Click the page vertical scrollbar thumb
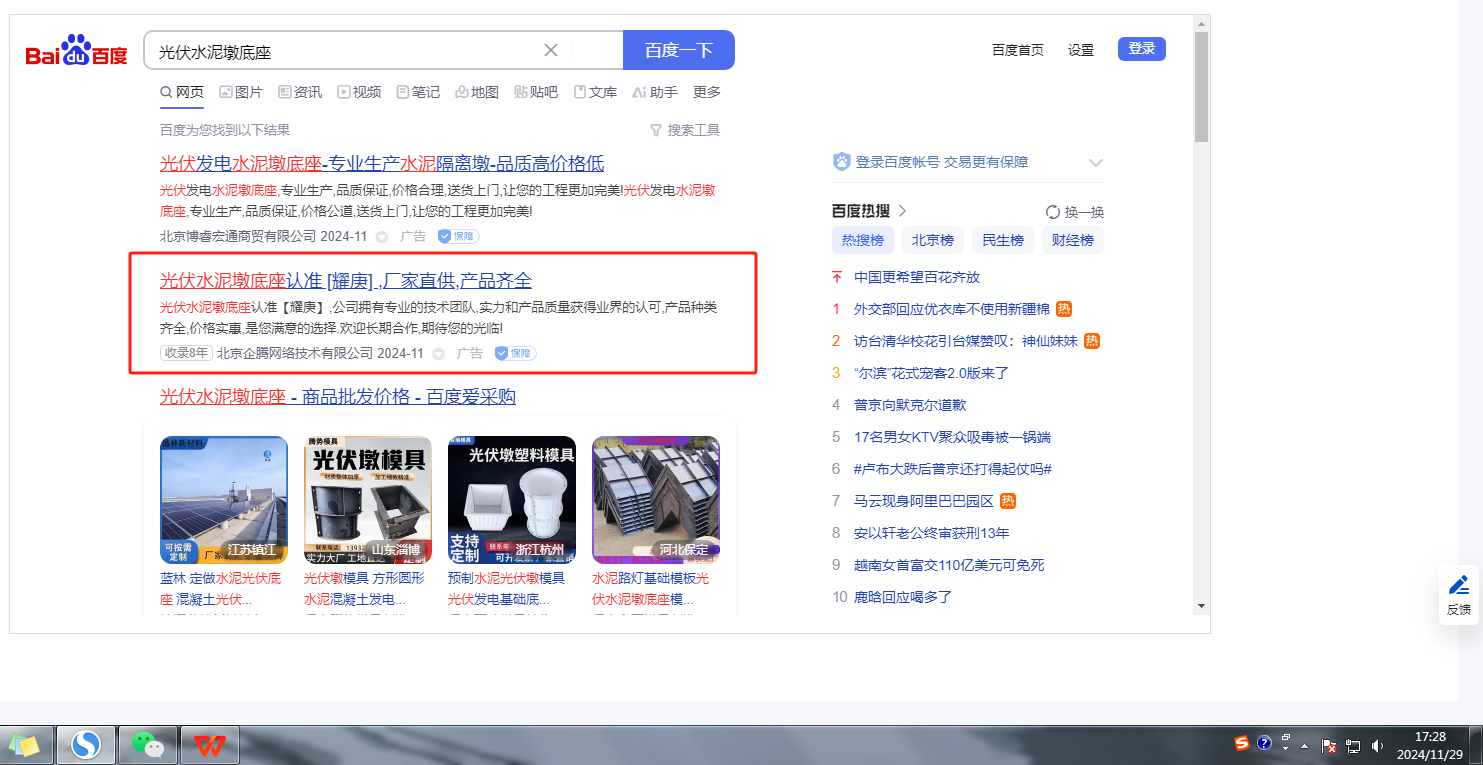Viewport: 1483px width, 765px height. pos(1201,86)
